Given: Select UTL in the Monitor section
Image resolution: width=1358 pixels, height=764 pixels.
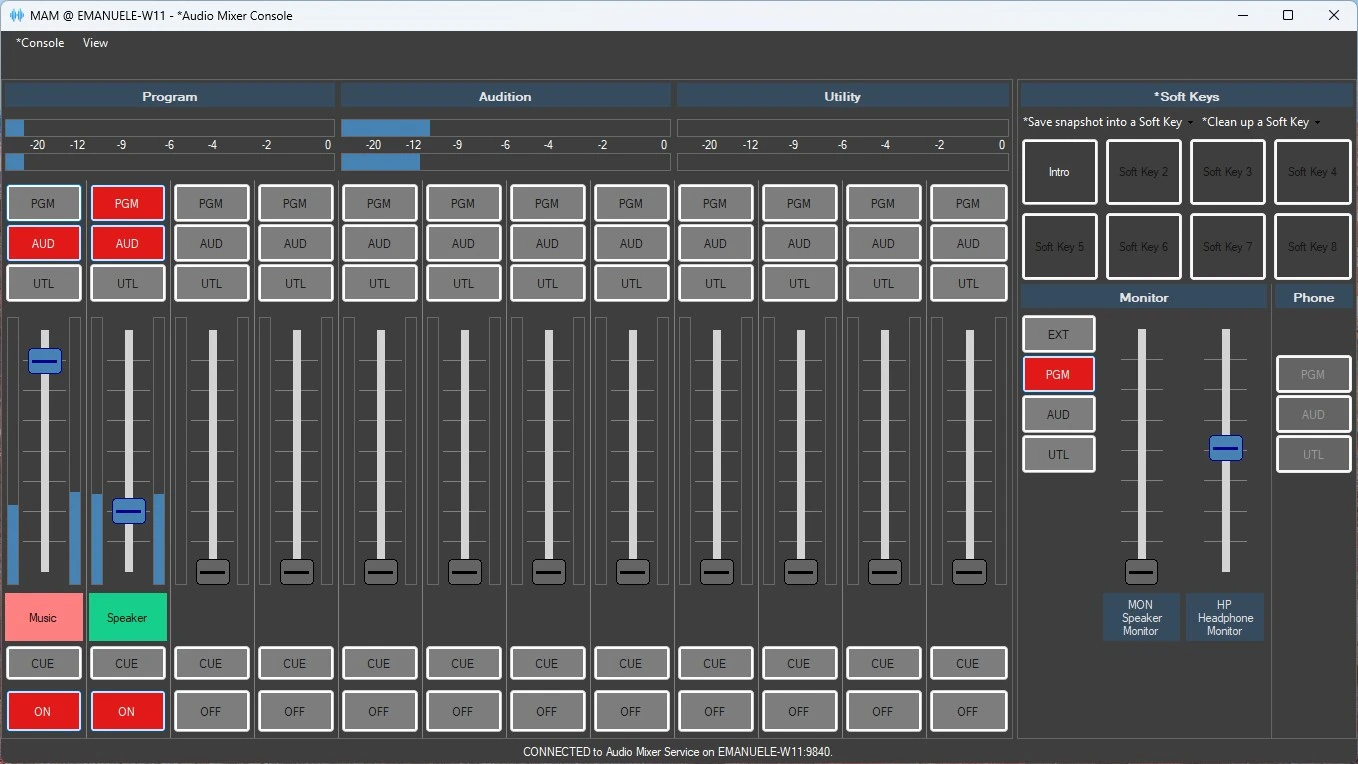Looking at the screenshot, I should [x=1058, y=454].
